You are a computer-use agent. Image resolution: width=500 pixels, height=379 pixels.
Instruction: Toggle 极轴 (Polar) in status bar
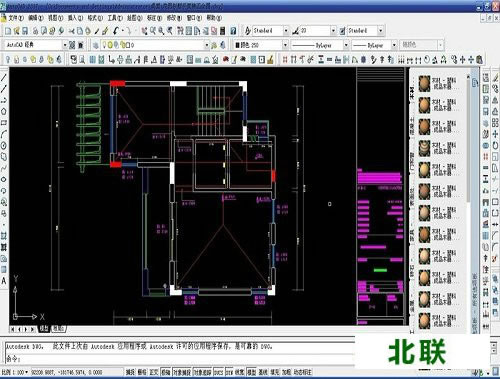pos(165,372)
